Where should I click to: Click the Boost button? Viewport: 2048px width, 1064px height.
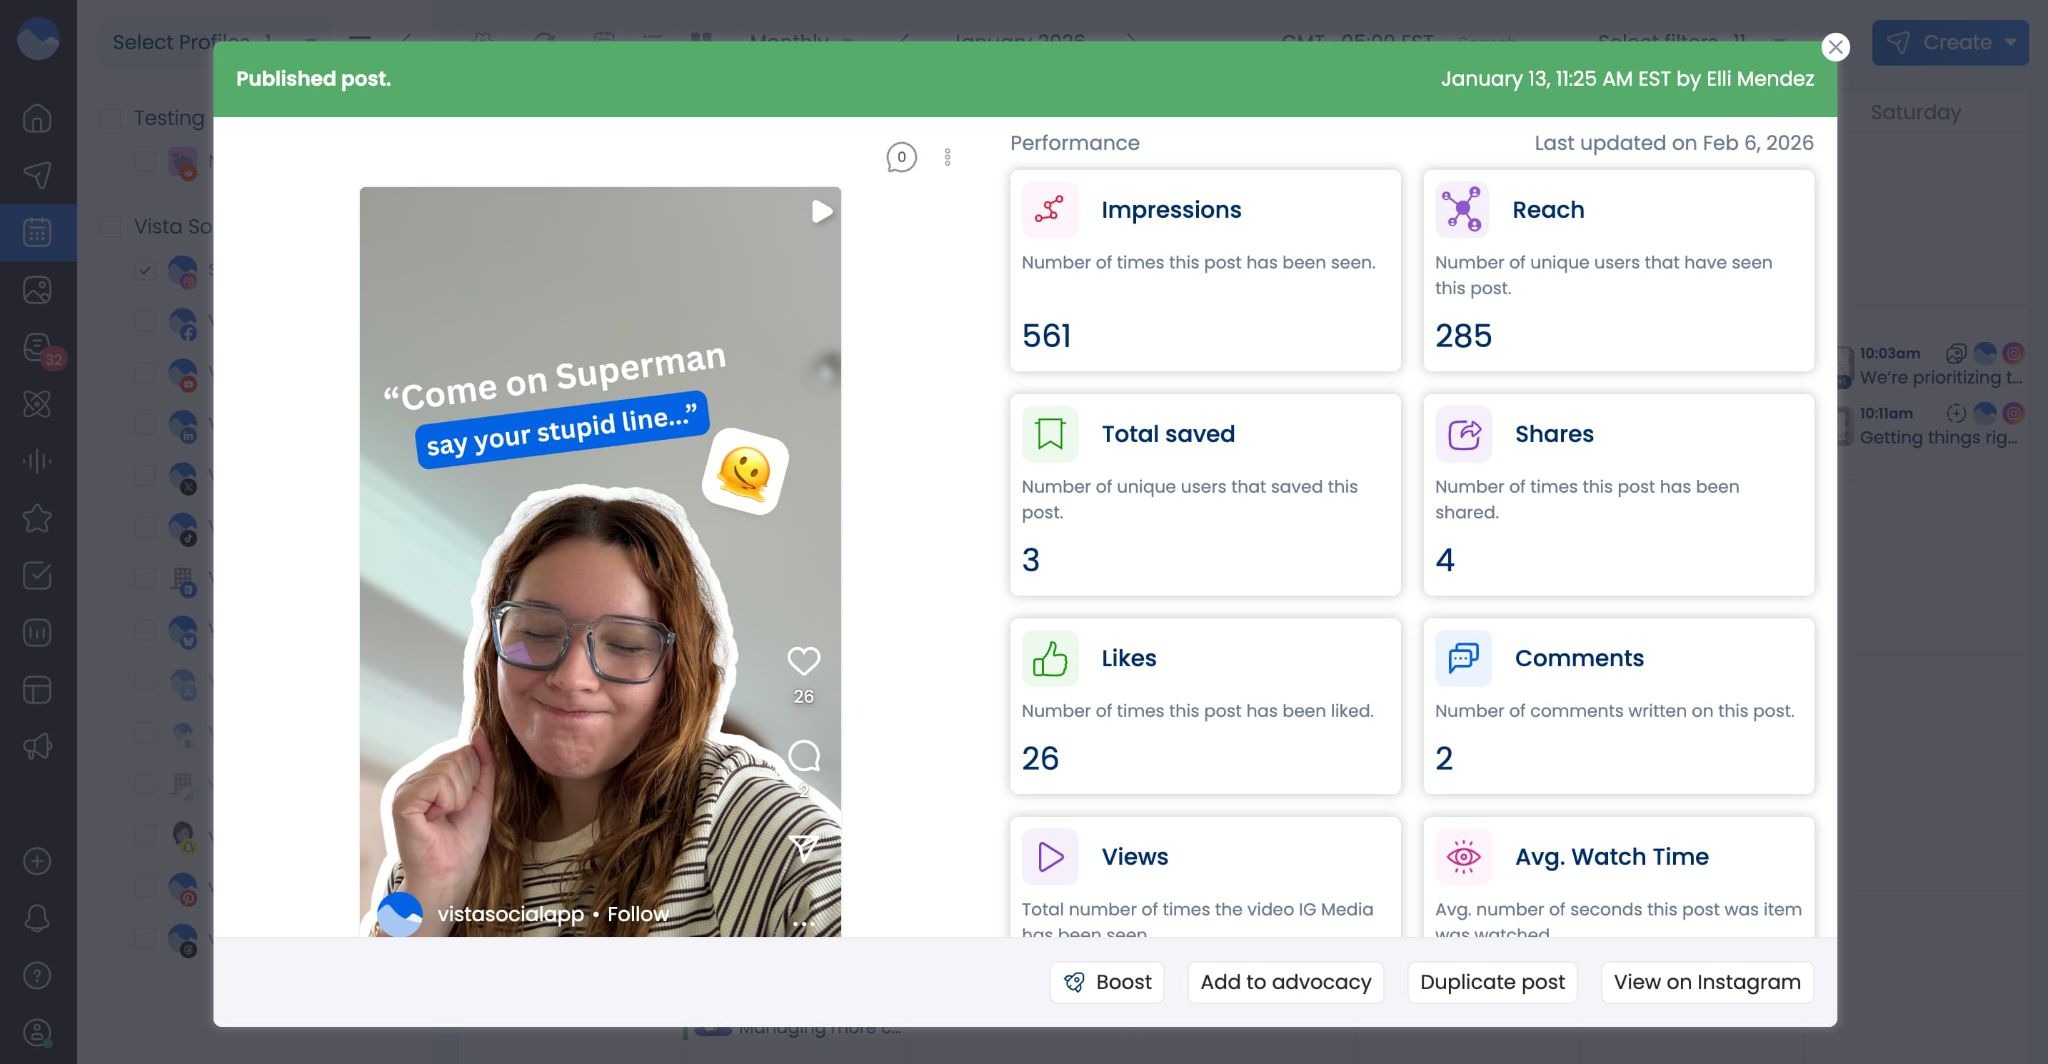tap(1107, 982)
